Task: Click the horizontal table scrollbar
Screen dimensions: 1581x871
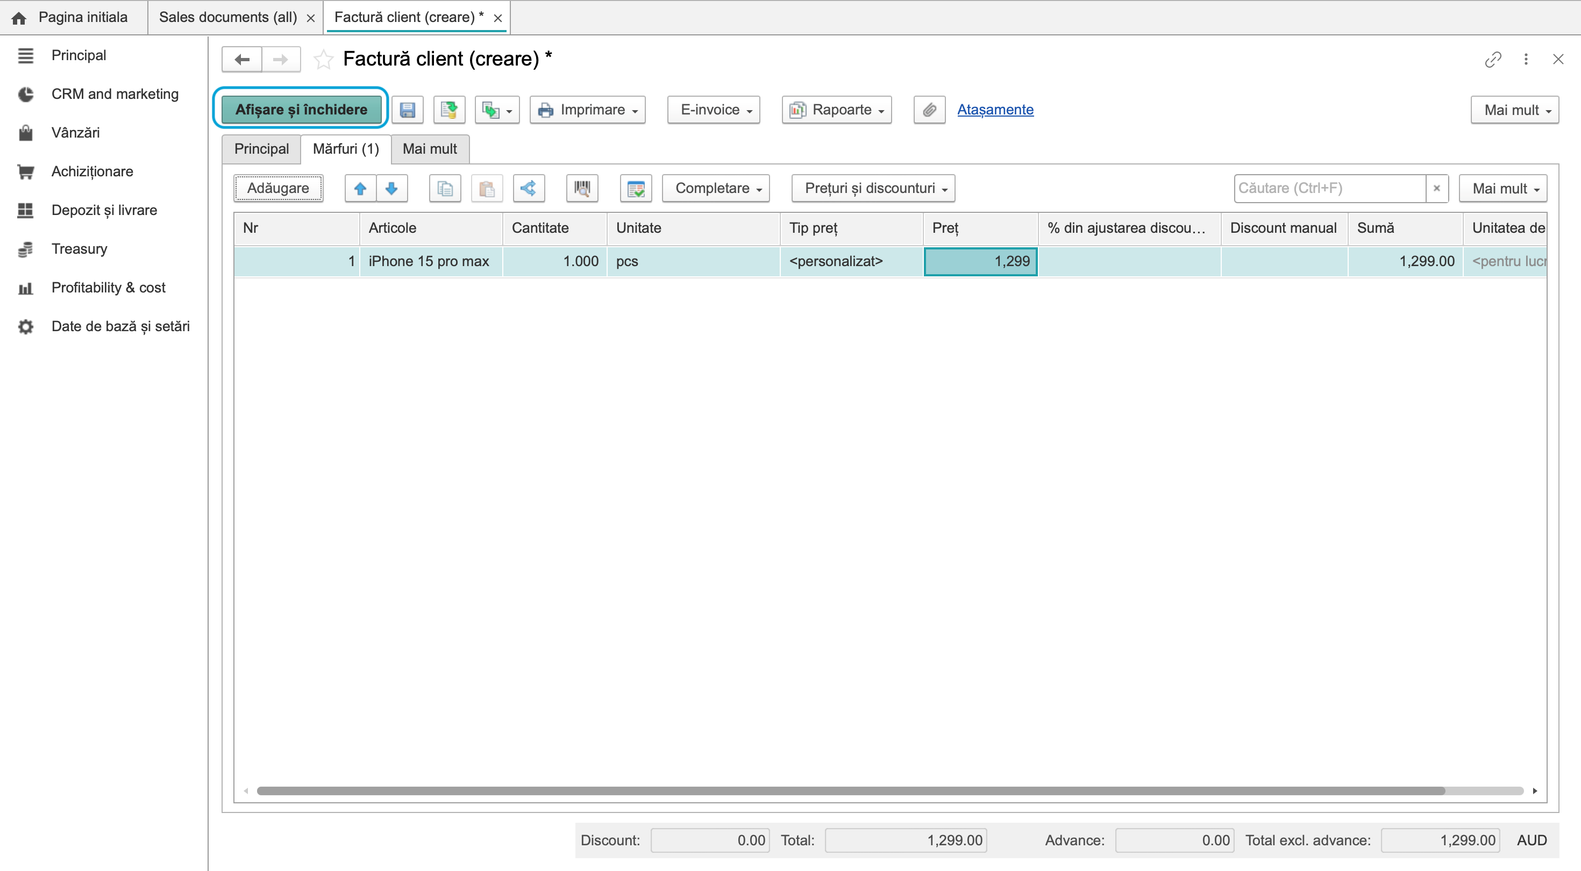Action: 850,791
